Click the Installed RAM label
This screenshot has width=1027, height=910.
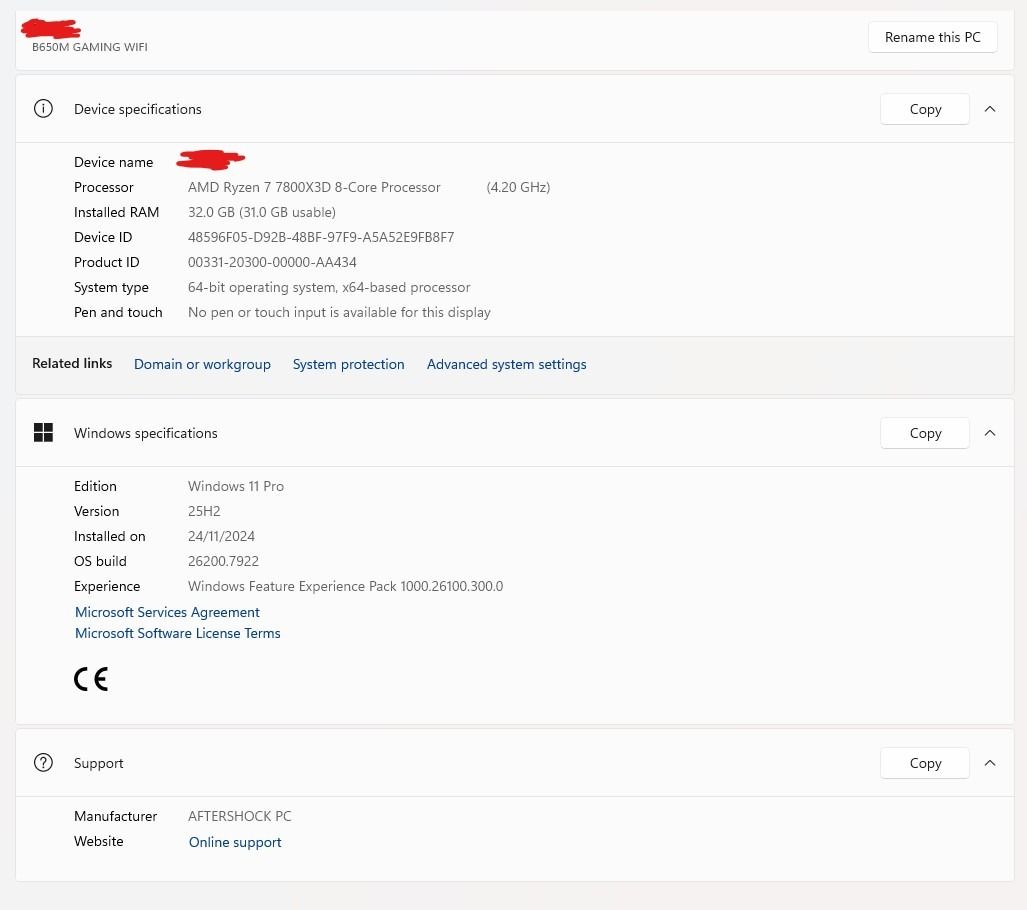(117, 212)
